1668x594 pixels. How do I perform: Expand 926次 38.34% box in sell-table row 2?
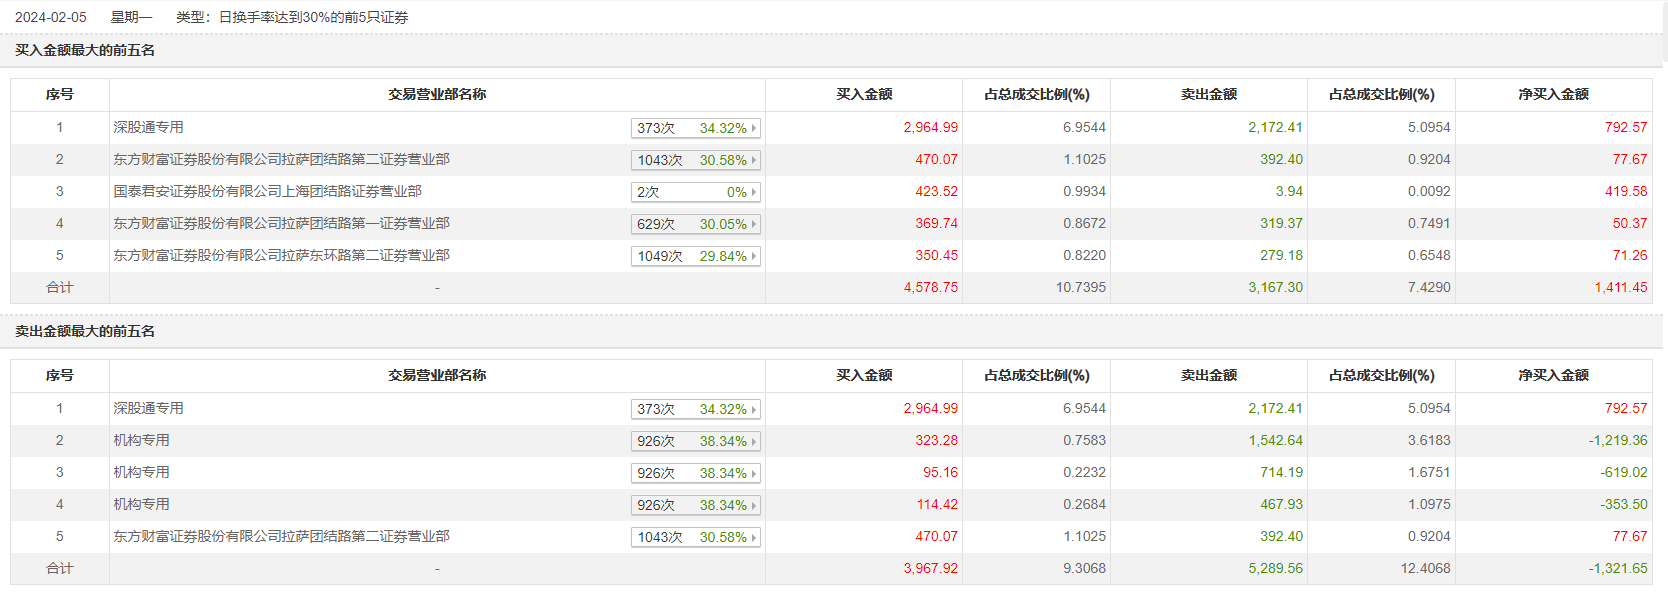click(696, 441)
